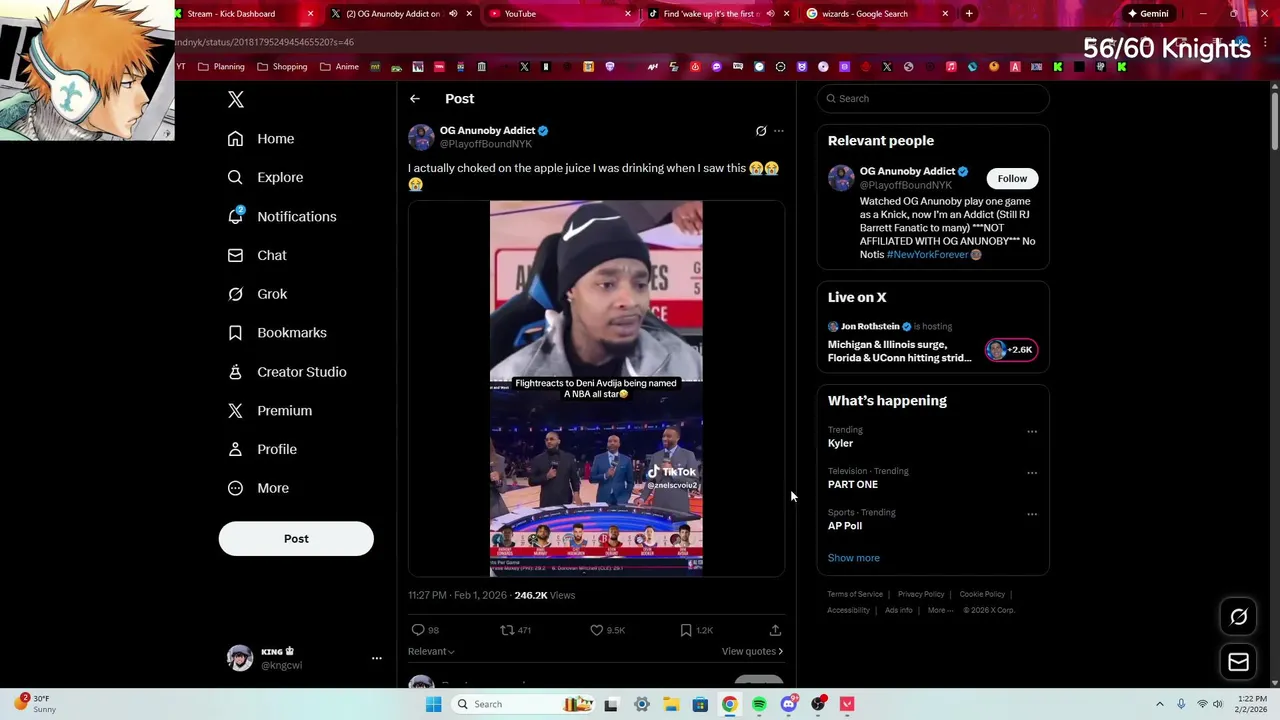Open Bookmarks in the sidebar
The image size is (1280, 720).
click(x=277, y=333)
